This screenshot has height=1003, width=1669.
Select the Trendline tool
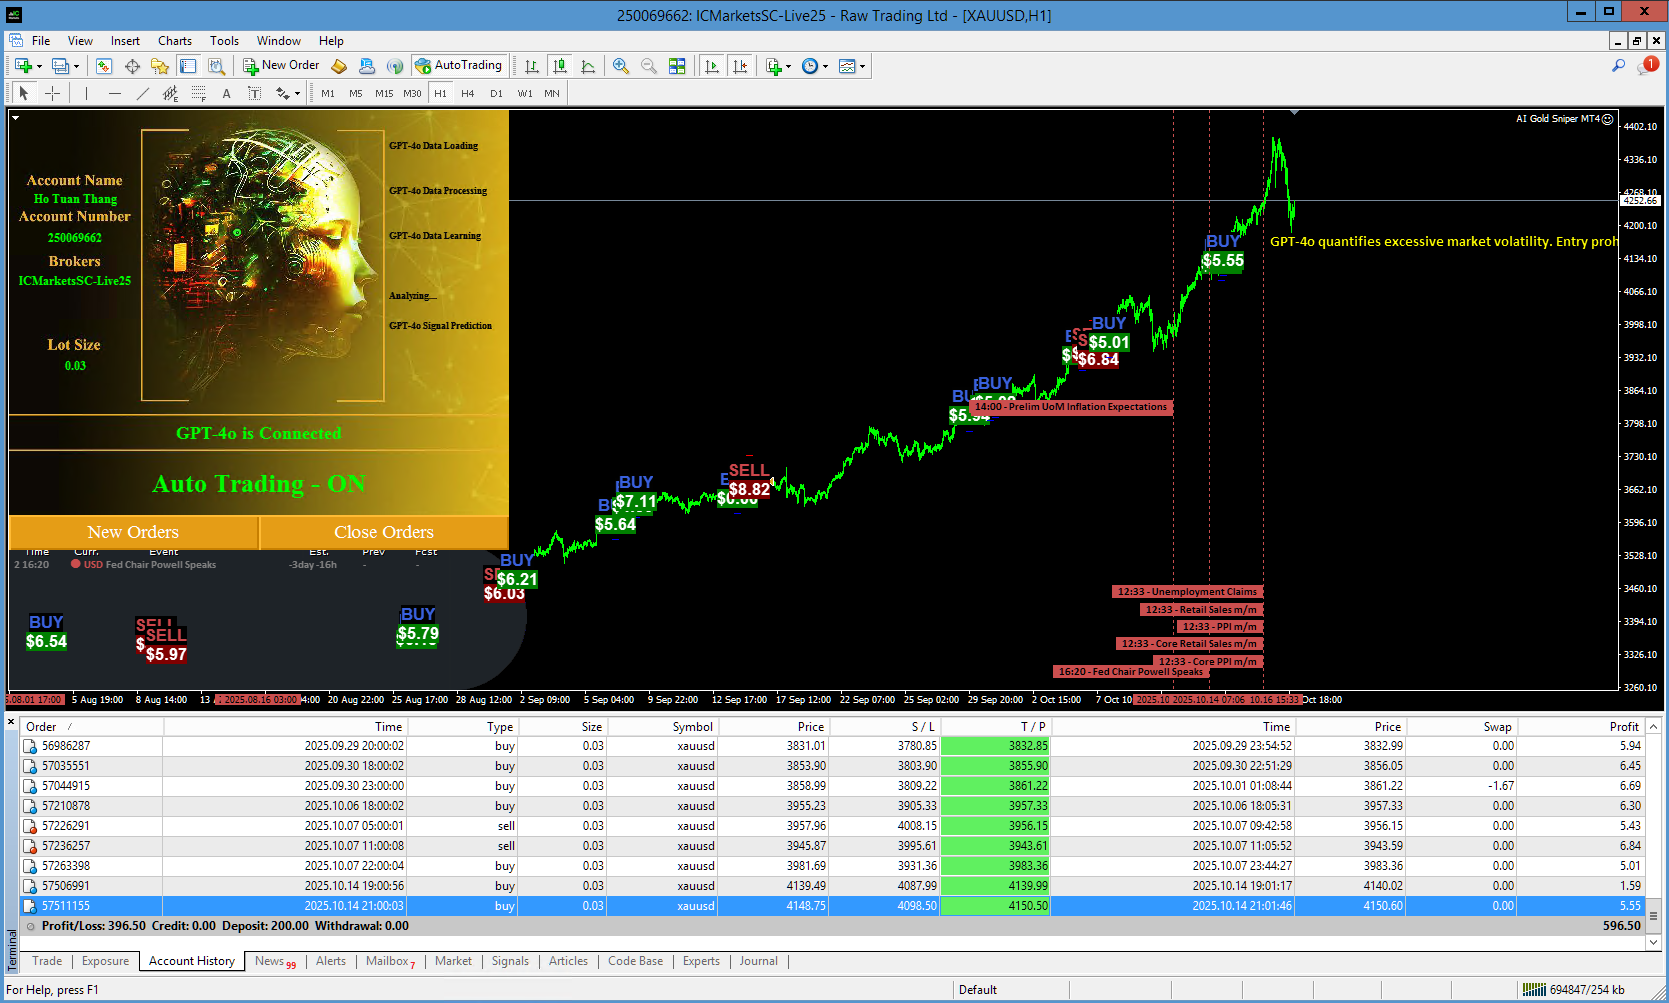pyautogui.click(x=143, y=93)
